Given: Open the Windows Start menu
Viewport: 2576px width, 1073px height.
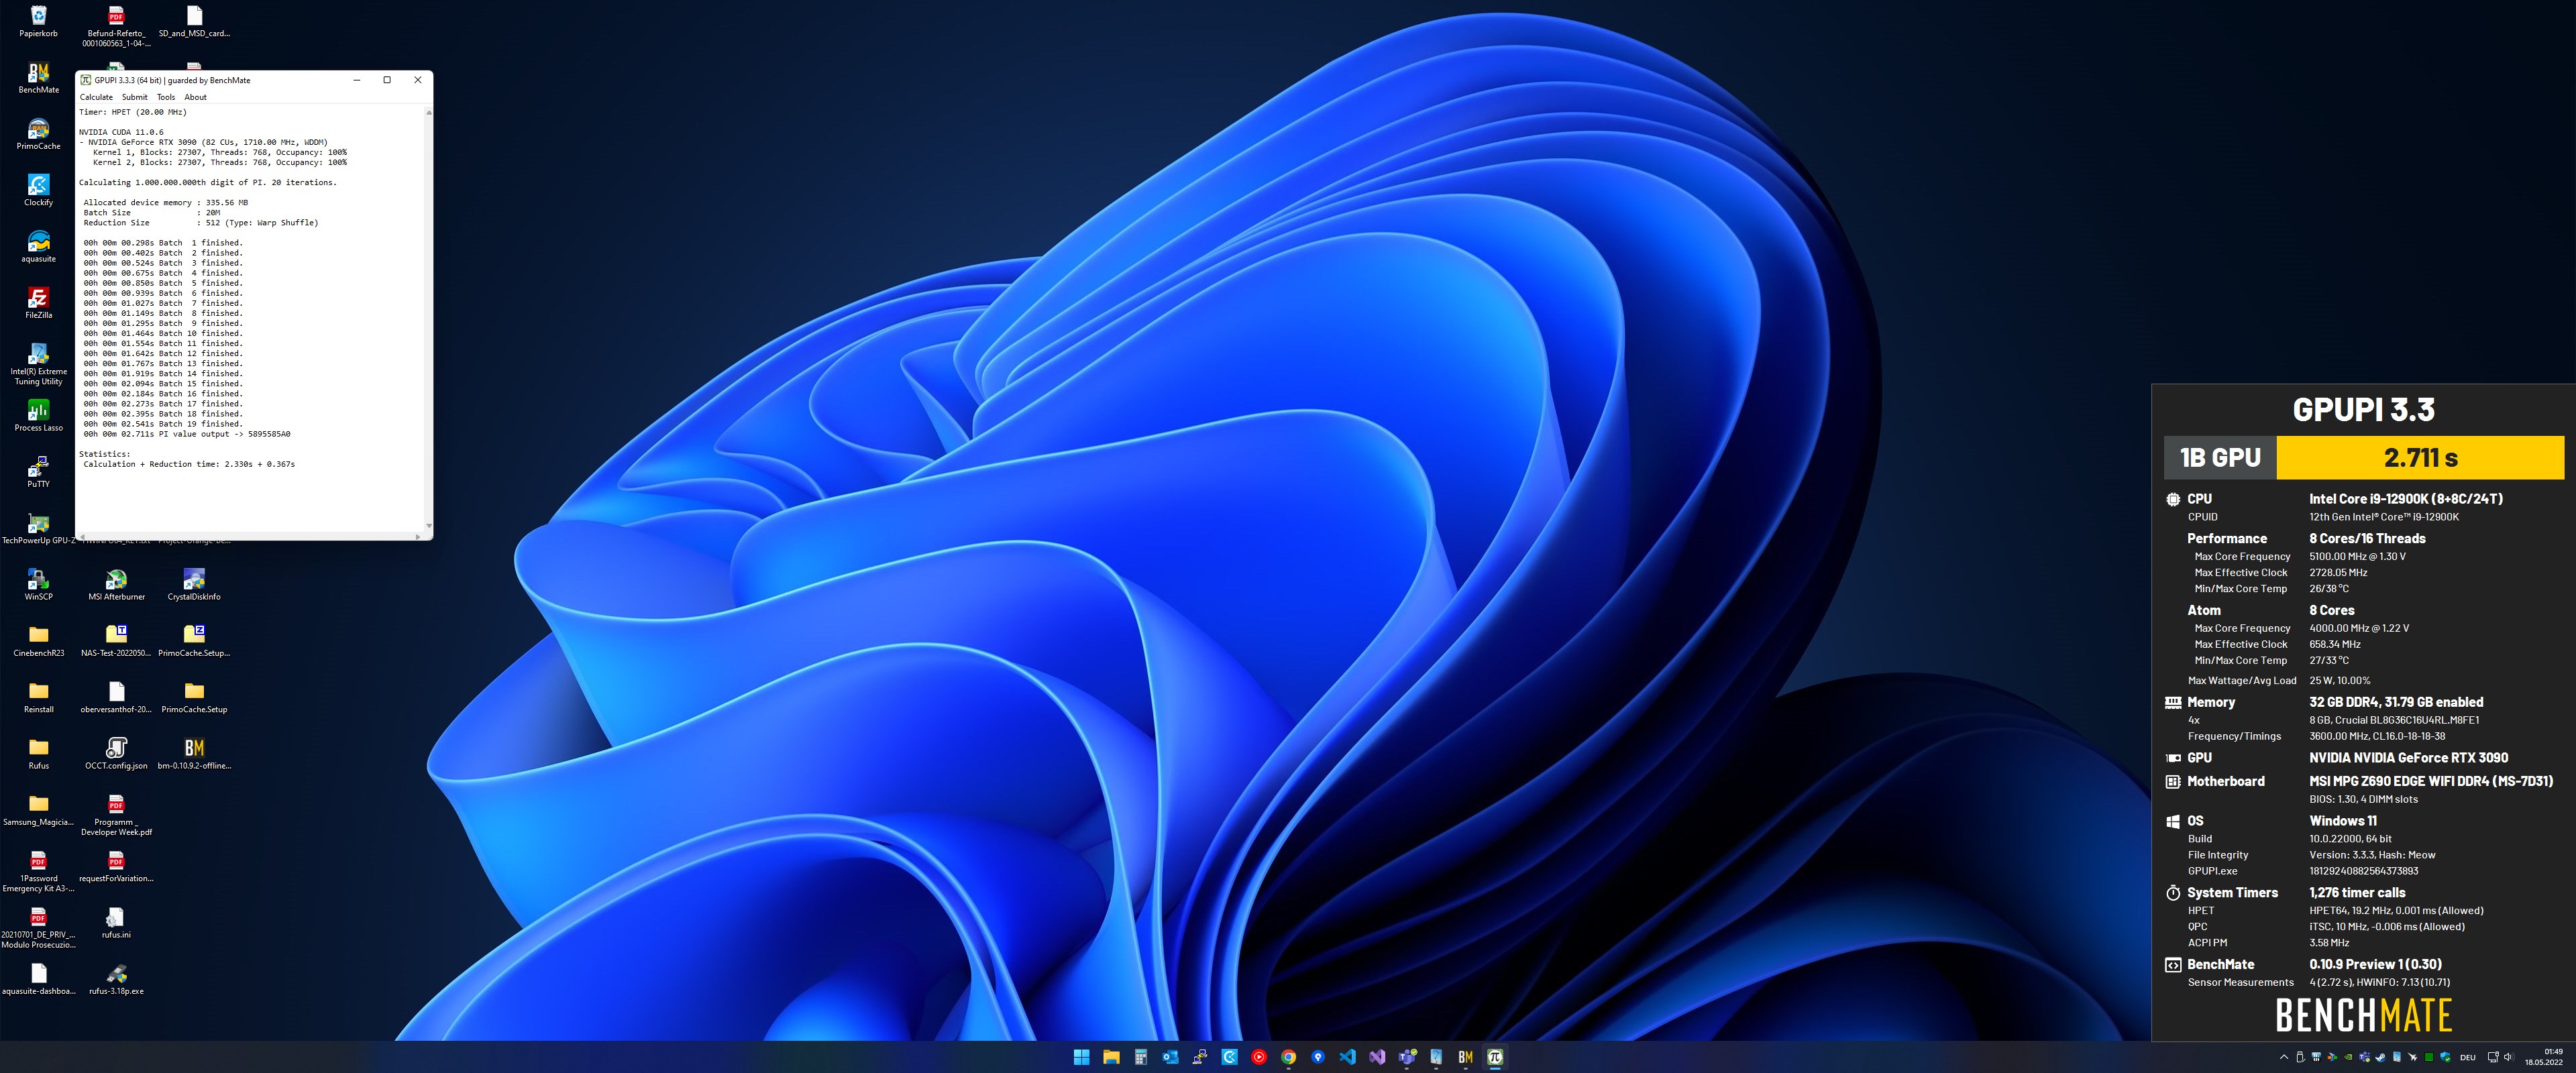Looking at the screenshot, I should click(1081, 1057).
